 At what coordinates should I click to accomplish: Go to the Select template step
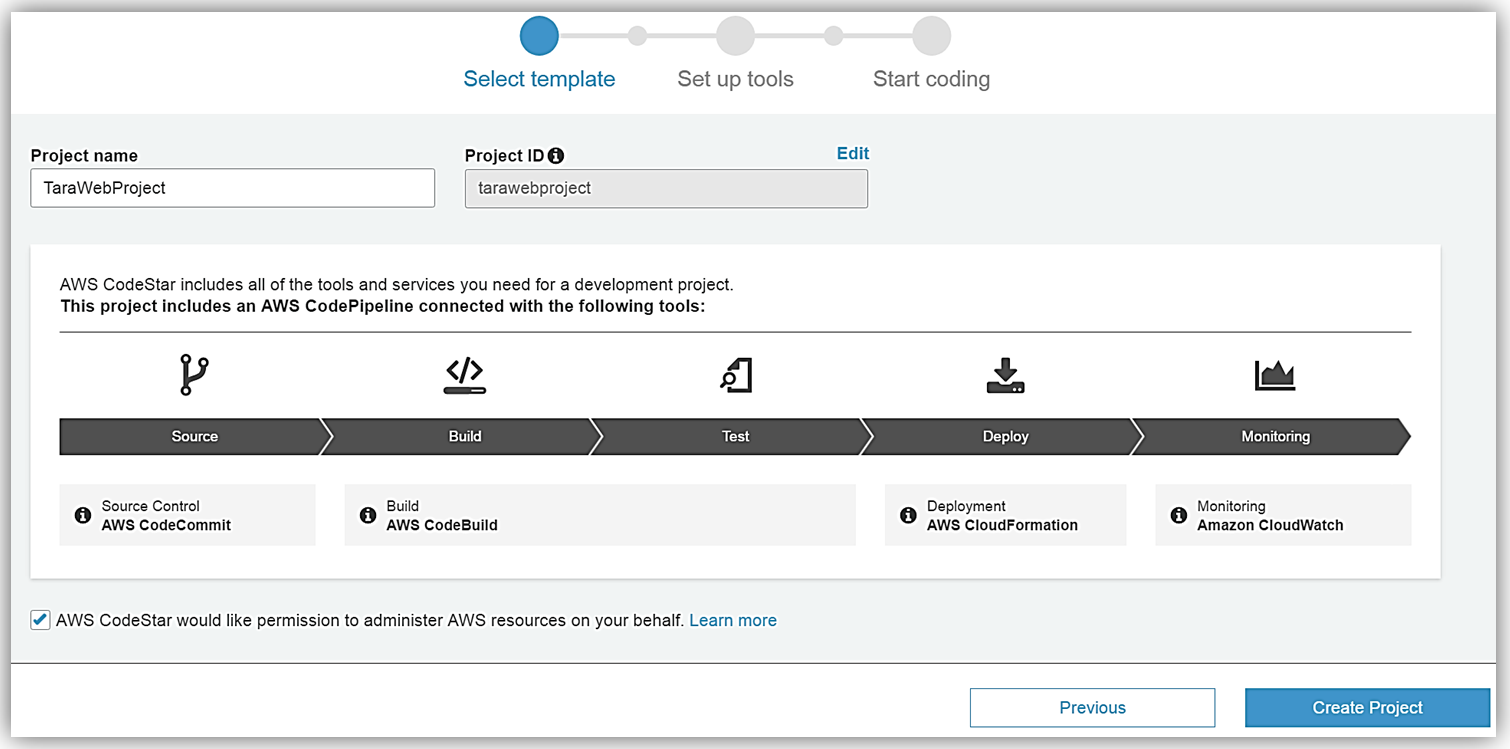coord(539,37)
